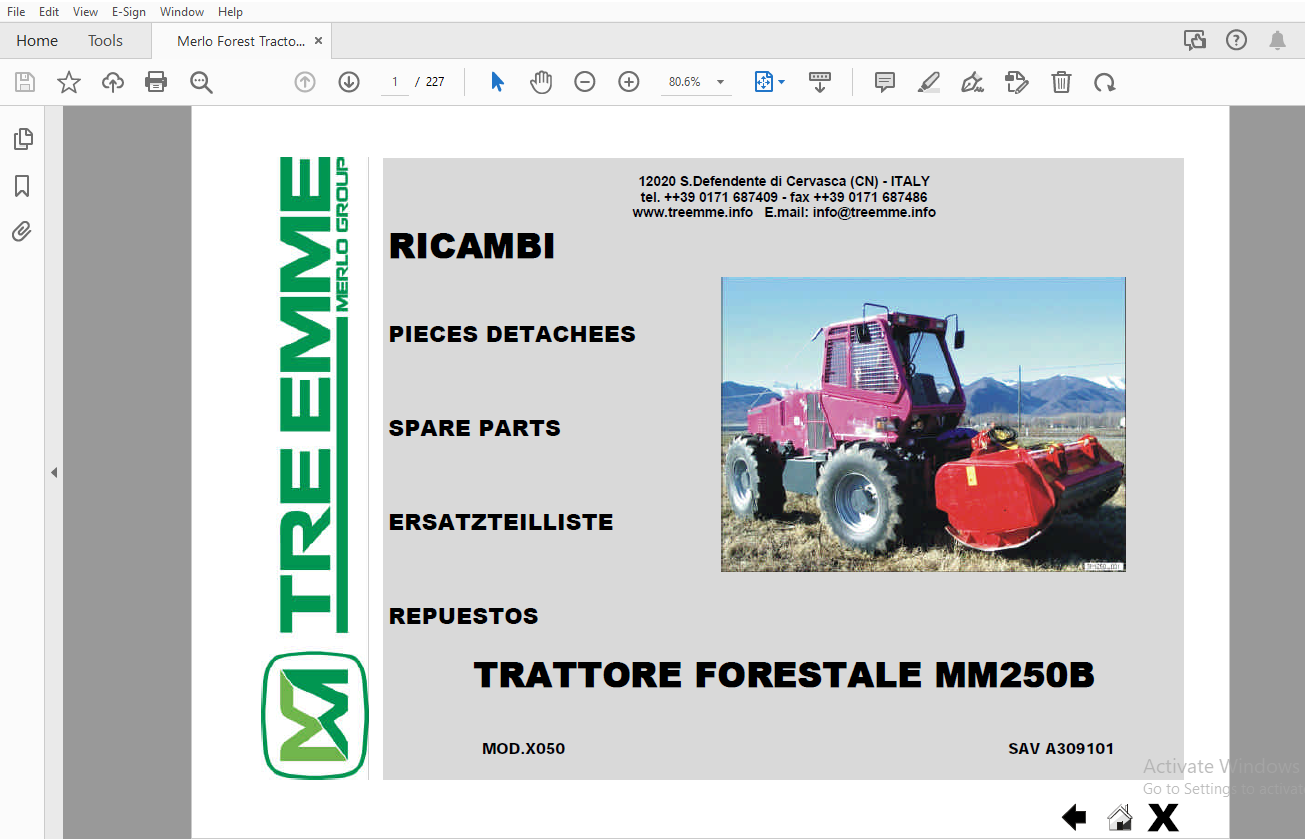This screenshot has height=839, width=1305.
Task: Switch to the Home tab
Action: pyautogui.click(x=37, y=41)
